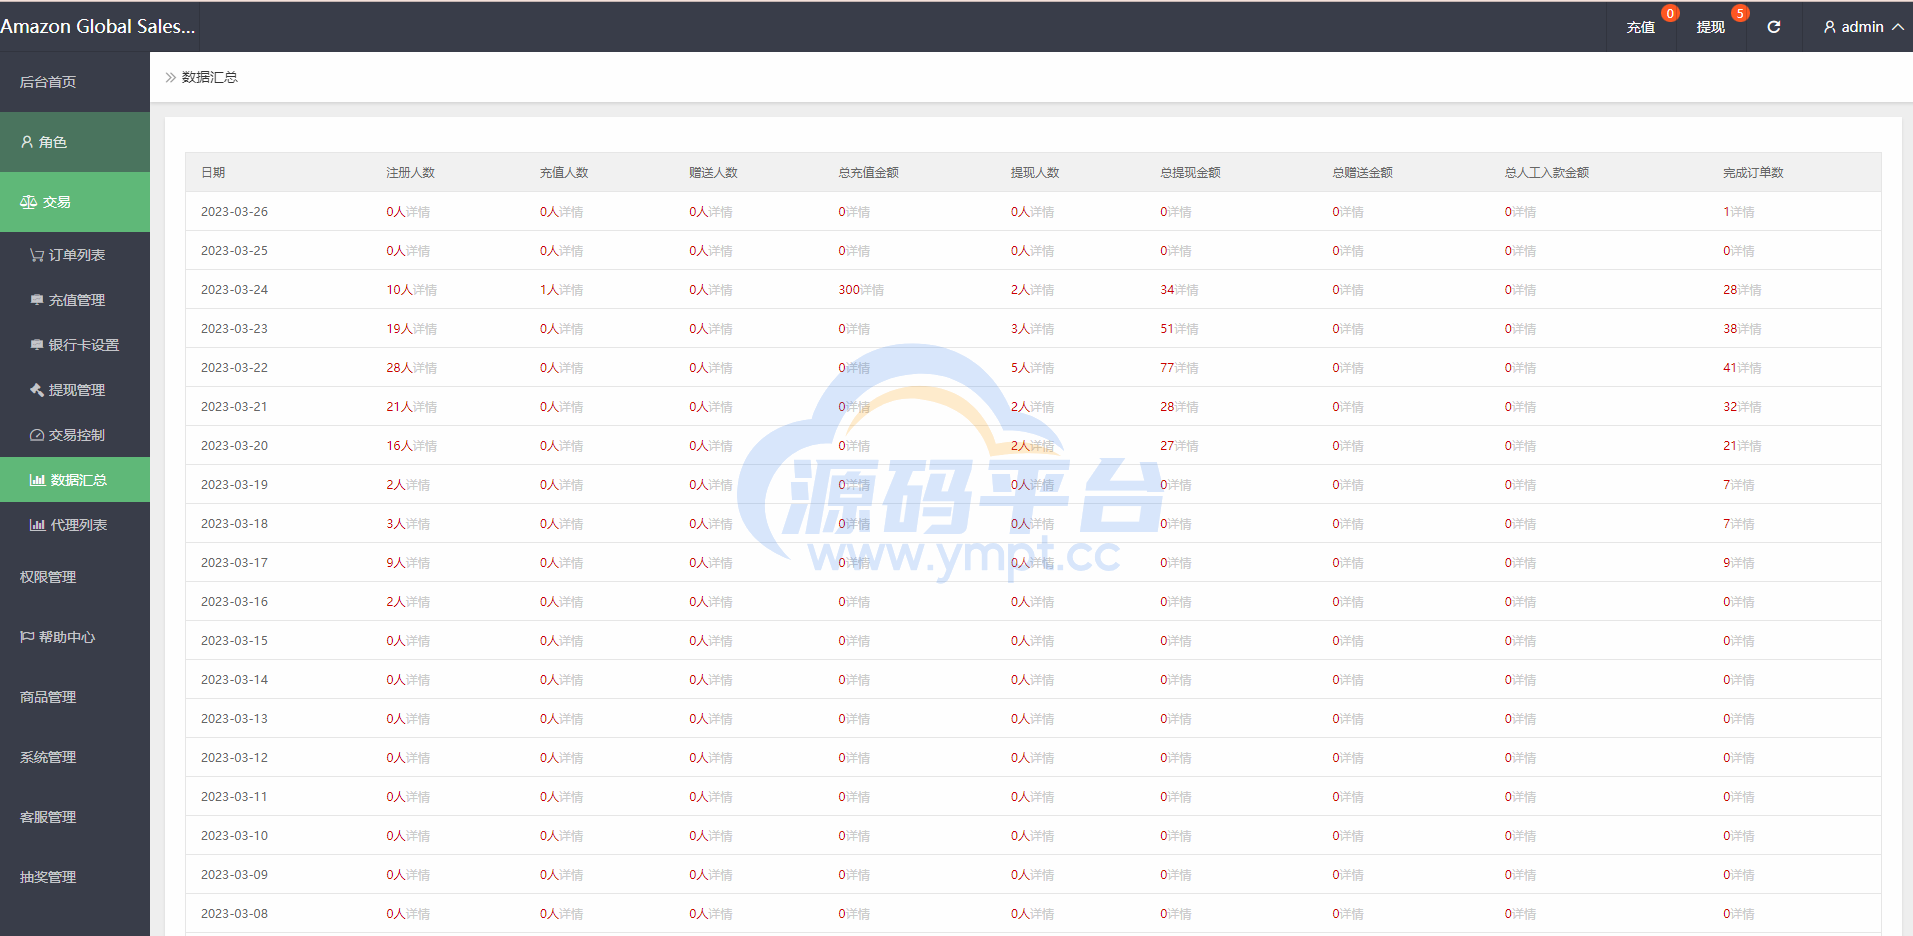Click the breadcrumb arrows before 数据汇总
Screen dimensions: 1913x936
click(170, 77)
